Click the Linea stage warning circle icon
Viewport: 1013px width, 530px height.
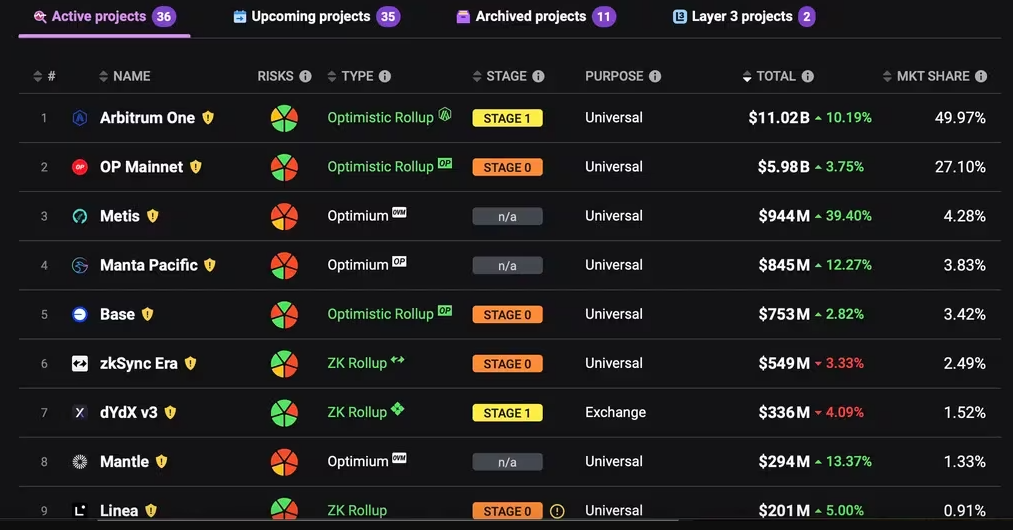pos(557,511)
